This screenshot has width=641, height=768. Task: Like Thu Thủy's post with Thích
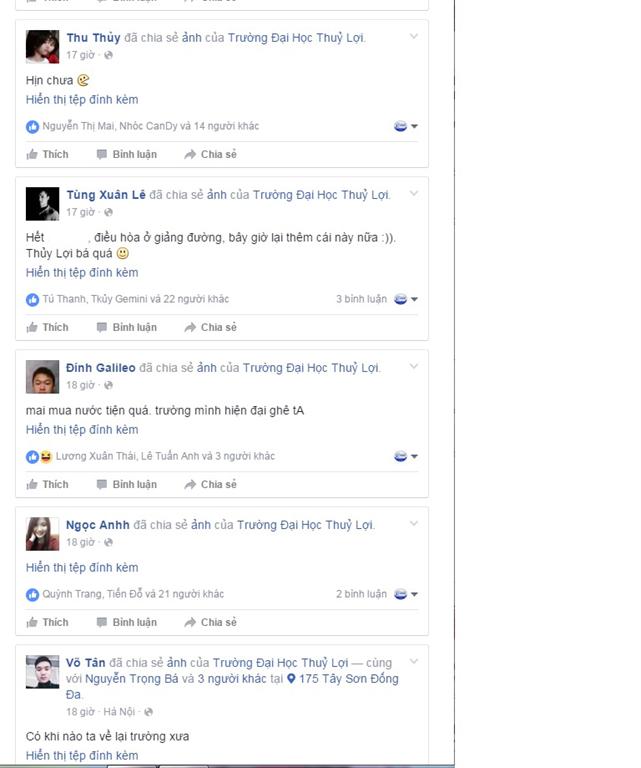(47, 154)
